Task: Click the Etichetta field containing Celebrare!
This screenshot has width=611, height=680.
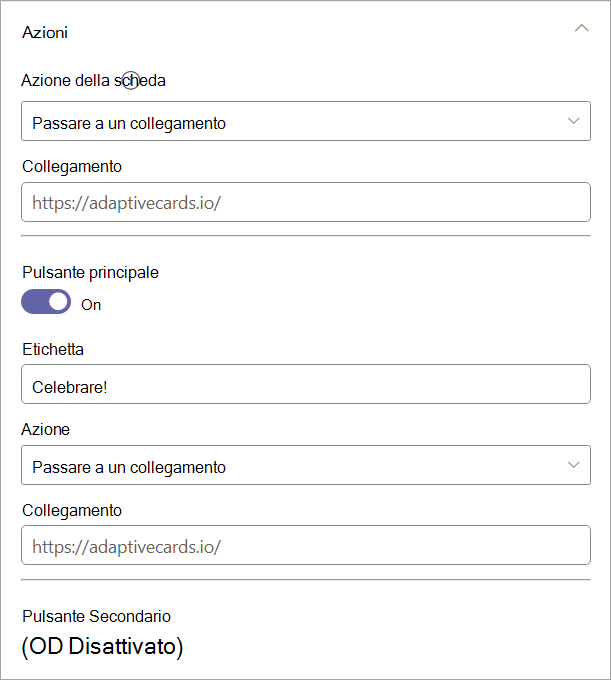Action: point(305,385)
